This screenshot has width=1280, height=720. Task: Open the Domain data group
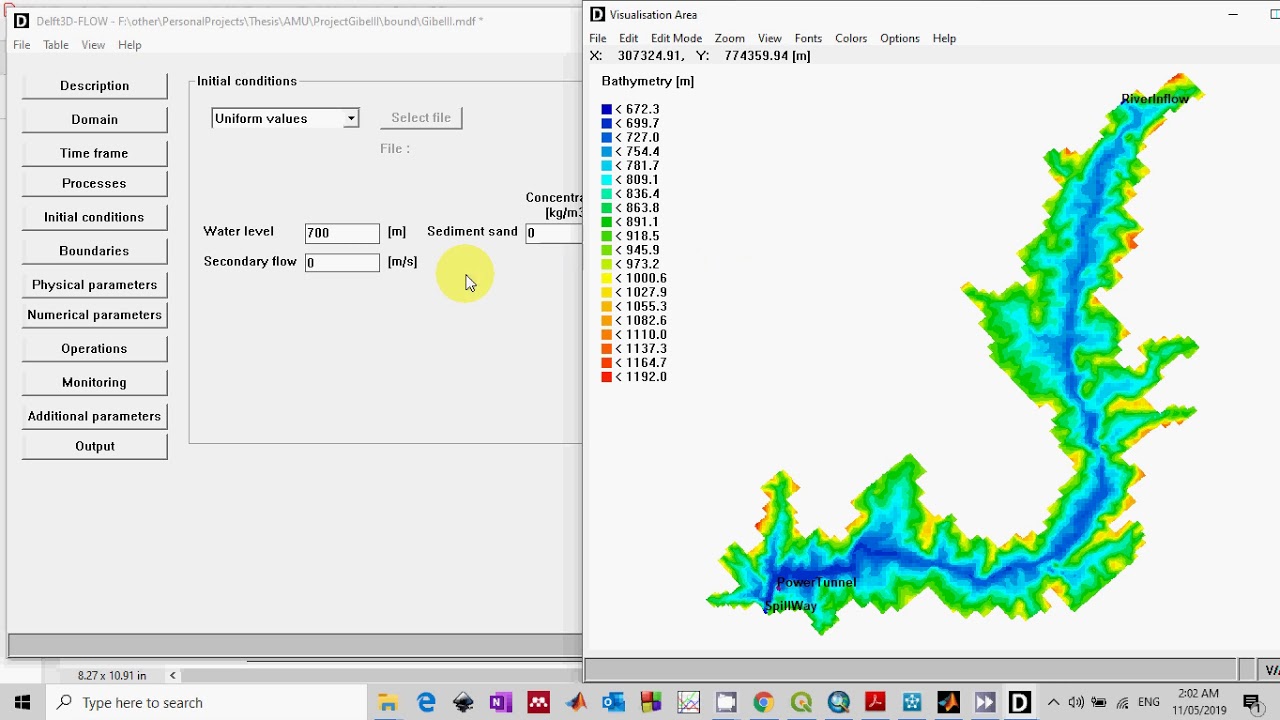pos(94,119)
